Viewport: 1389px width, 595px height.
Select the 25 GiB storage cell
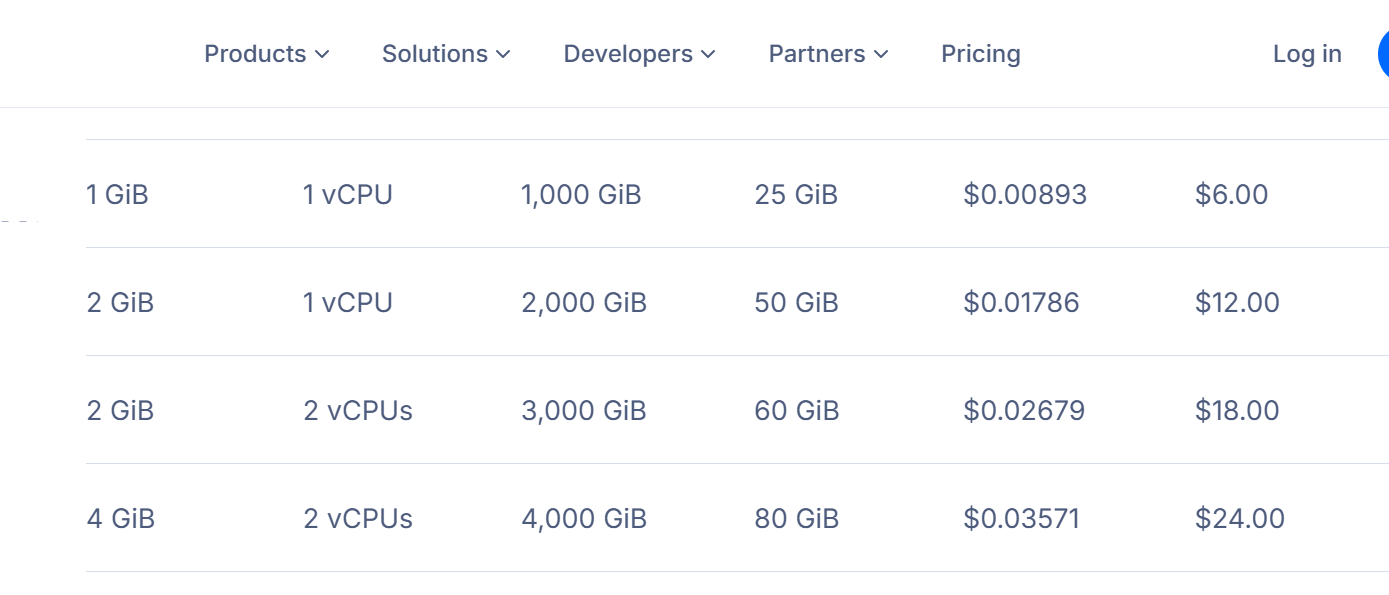796,194
